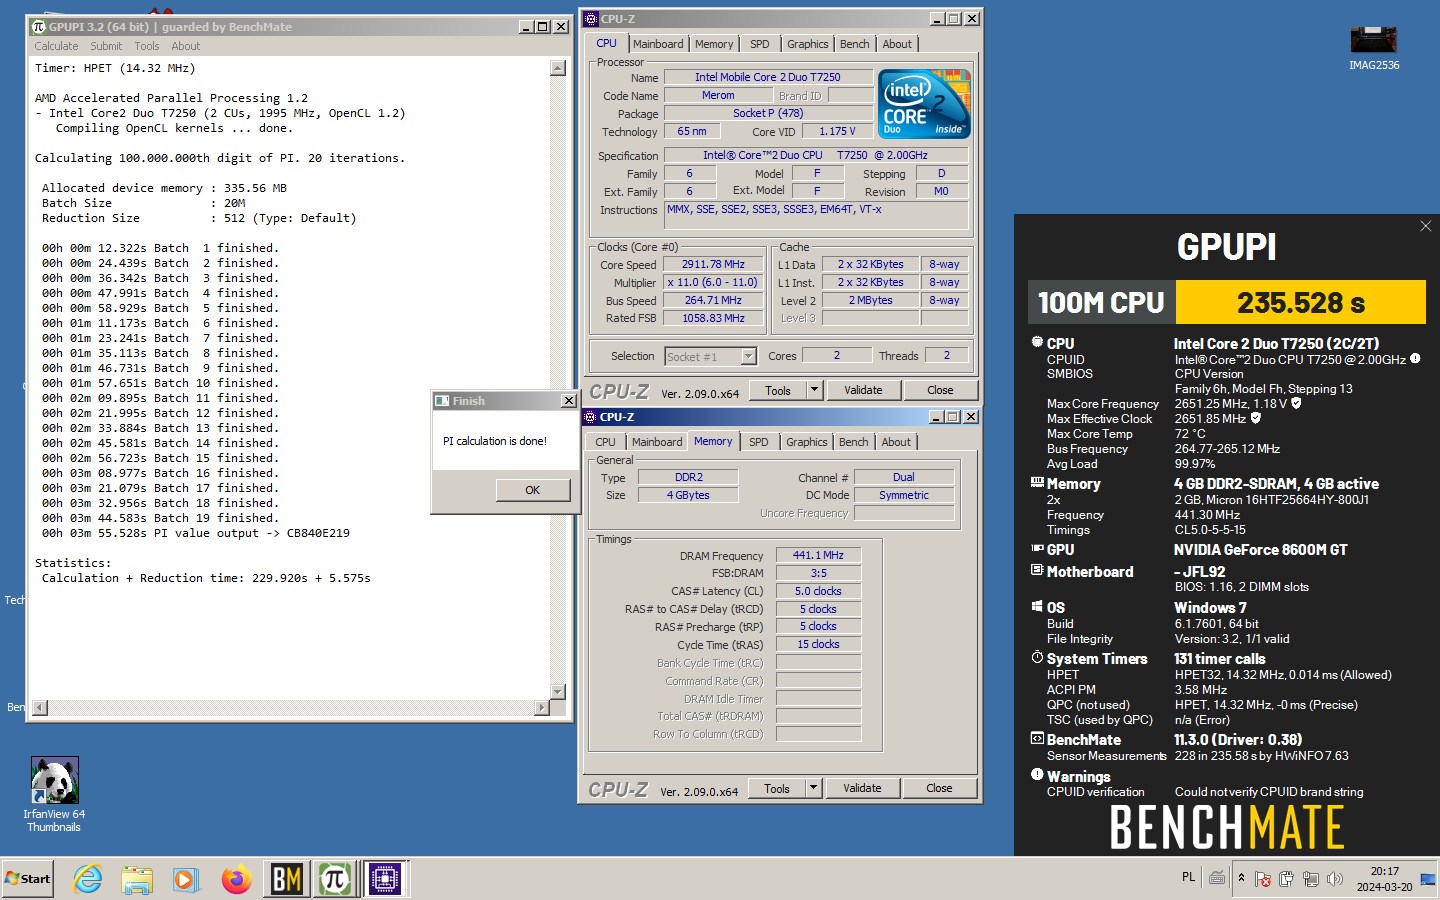
Task: Open the SPD tab in upper CPU-Z window
Action: pos(760,44)
